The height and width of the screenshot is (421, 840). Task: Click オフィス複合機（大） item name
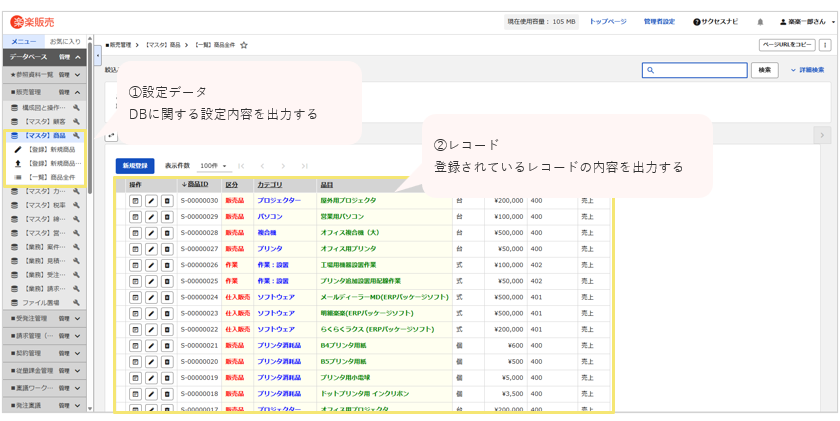click(349, 233)
